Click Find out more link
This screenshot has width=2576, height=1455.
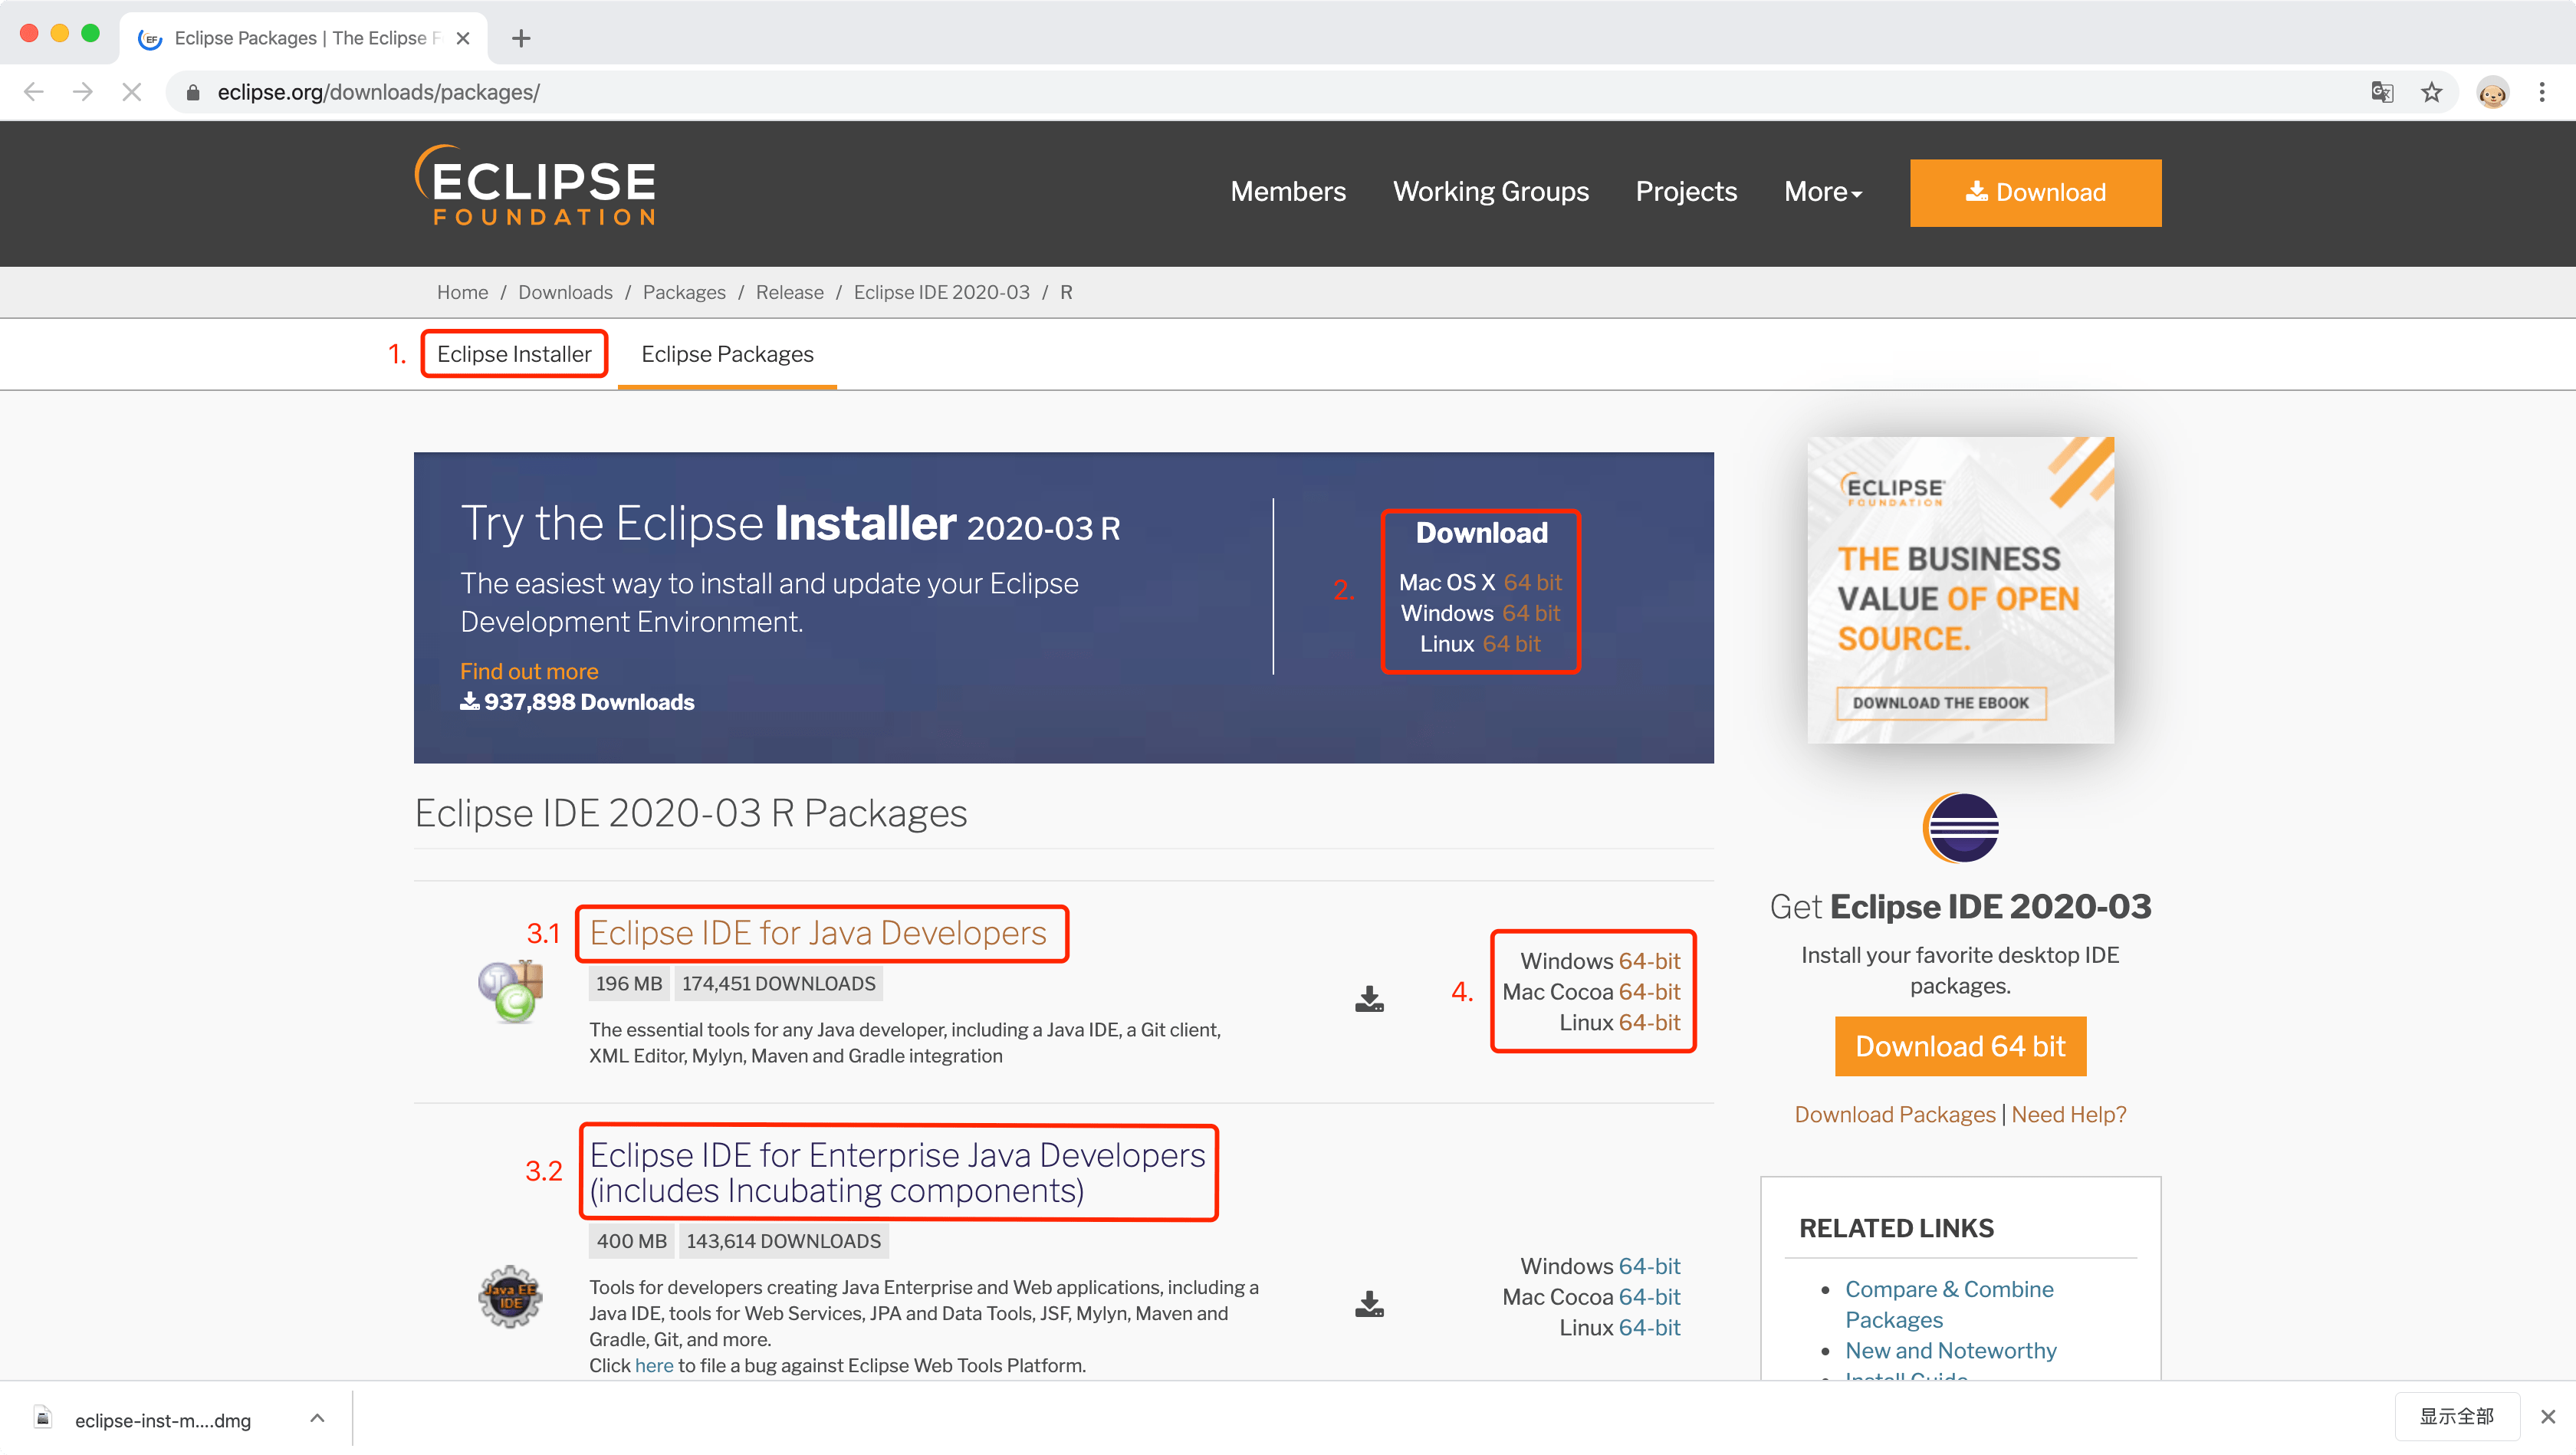[x=528, y=671]
